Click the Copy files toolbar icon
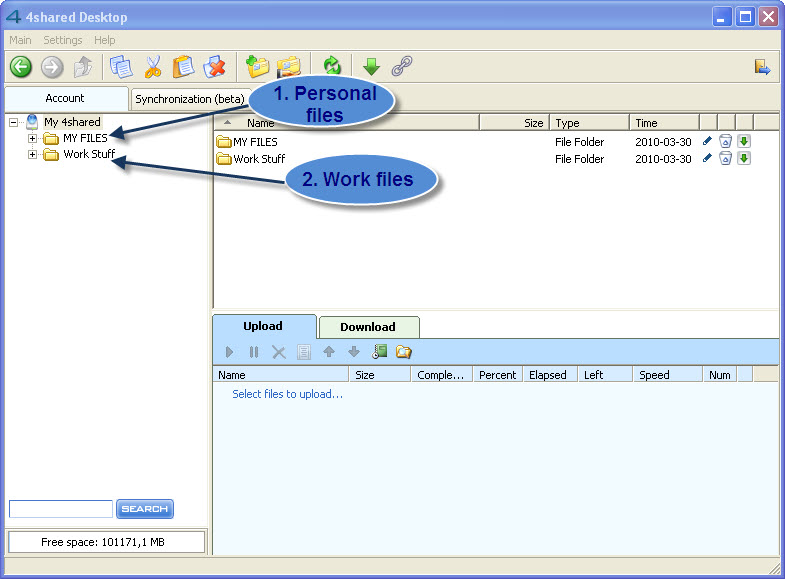Screen dimensions: 785x579 121,67
